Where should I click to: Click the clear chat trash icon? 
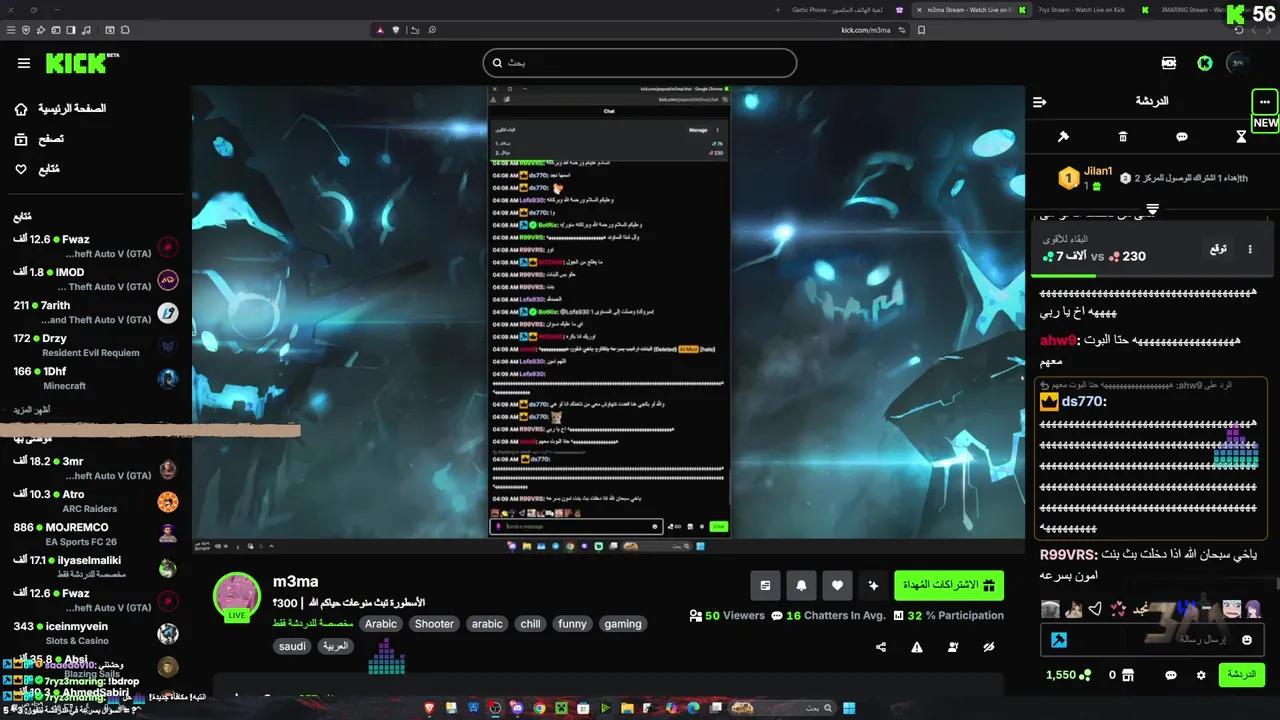coord(1123,137)
